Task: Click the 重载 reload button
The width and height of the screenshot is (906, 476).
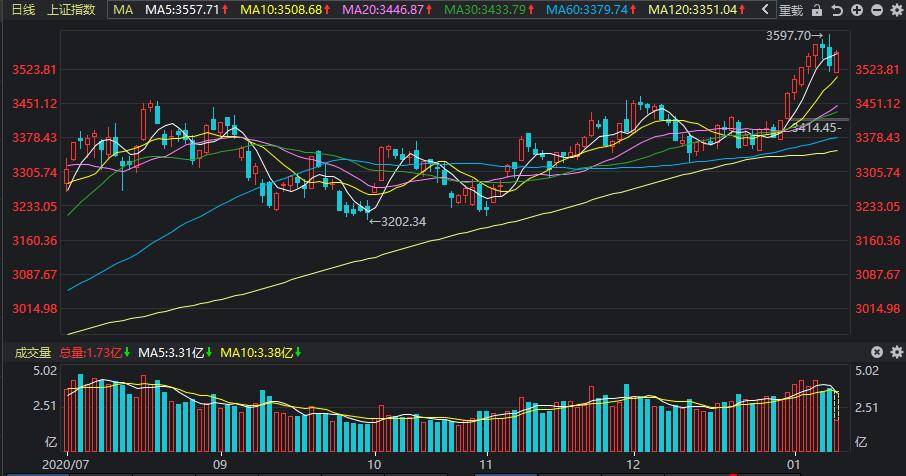Action: click(x=790, y=10)
